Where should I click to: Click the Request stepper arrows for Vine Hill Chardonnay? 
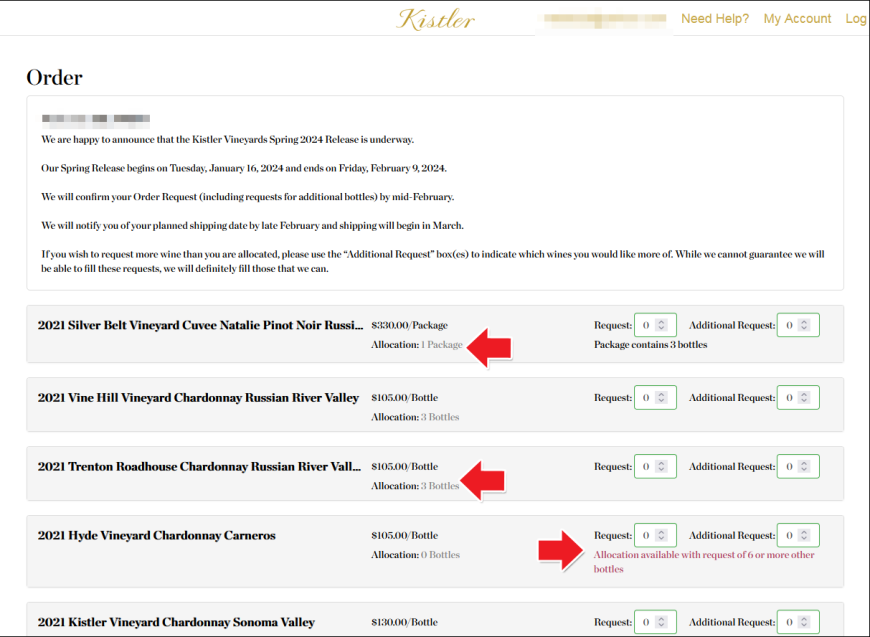pyautogui.click(x=661, y=397)
